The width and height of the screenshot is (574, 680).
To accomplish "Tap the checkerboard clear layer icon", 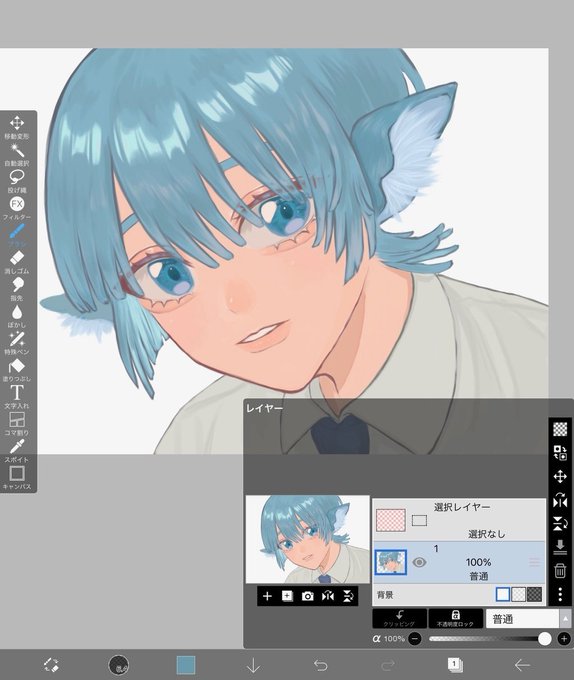I will point(560,429).
